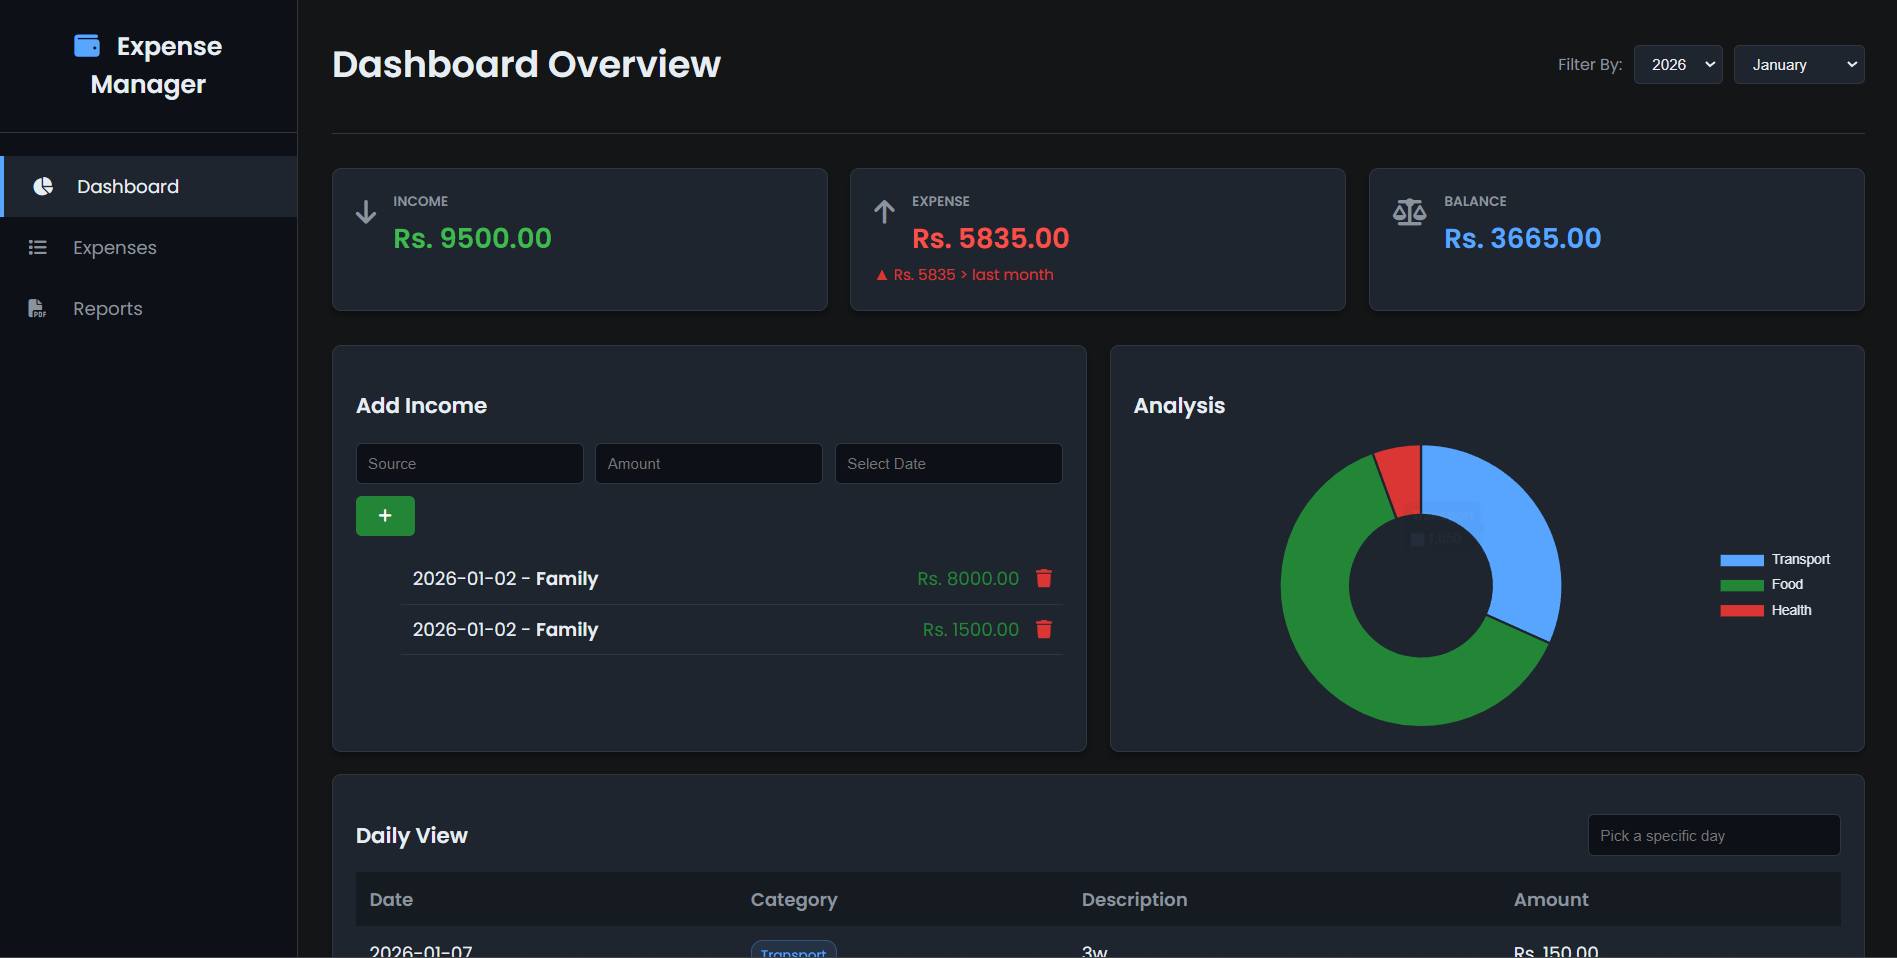The height and width of the screenshot is (958, 1897).
Task: Click the wallet logo icon beside Expense Manager
Action: coord(87,46)
